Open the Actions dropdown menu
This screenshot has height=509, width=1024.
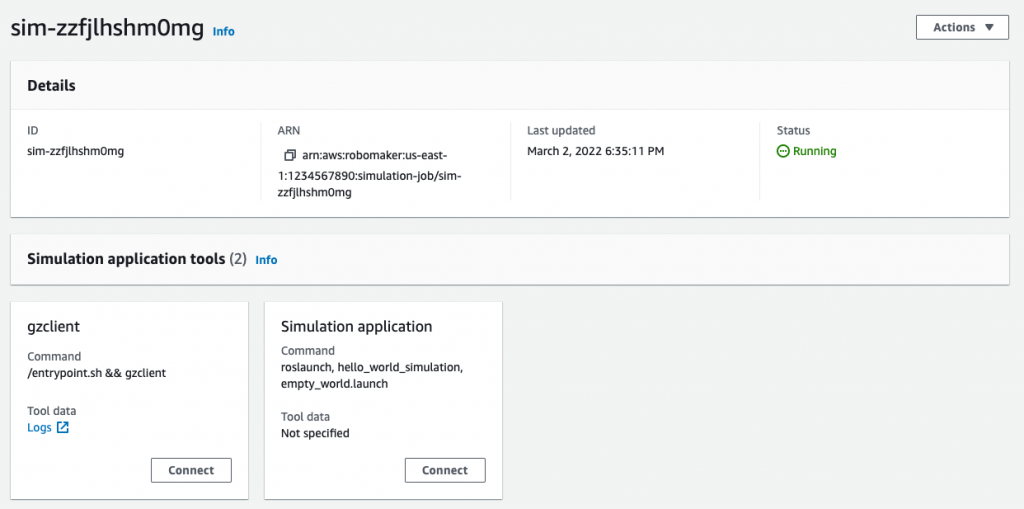click(962, 27)
